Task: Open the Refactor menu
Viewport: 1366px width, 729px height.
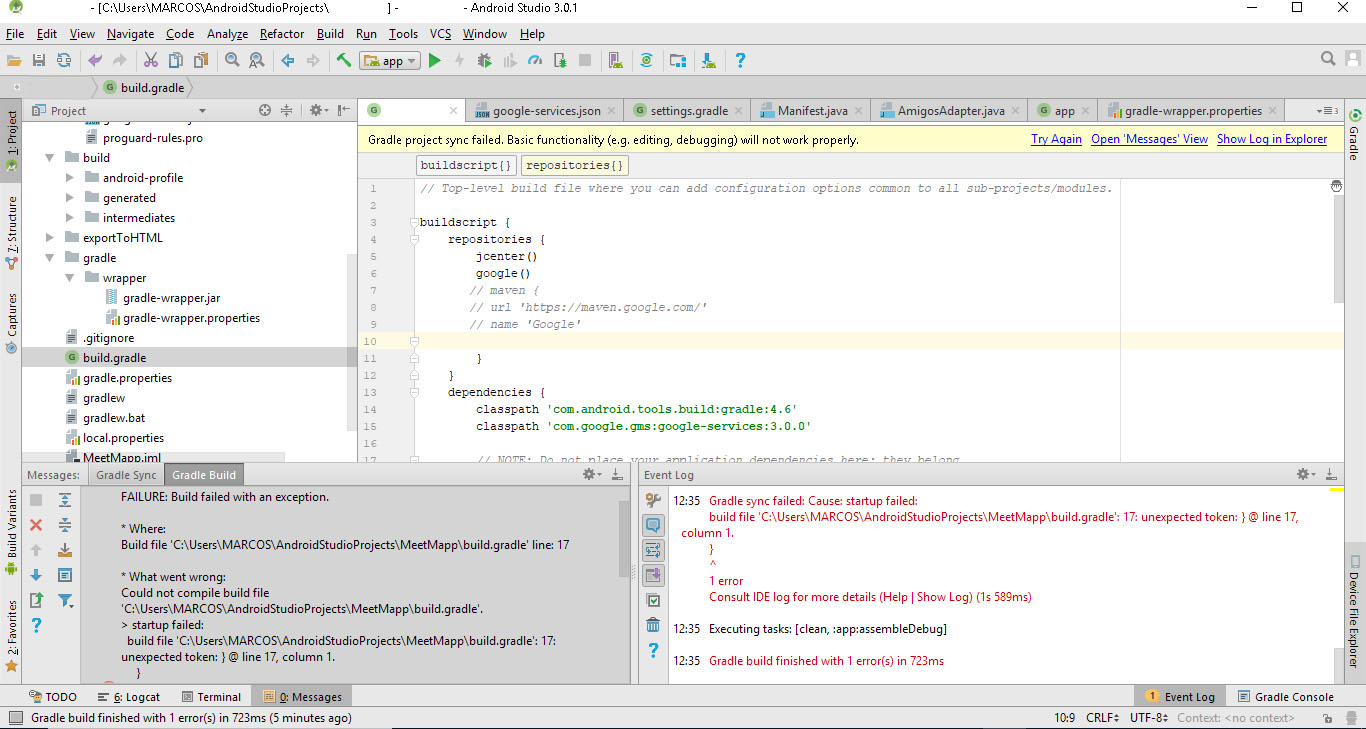Action: tap(282, 34)
